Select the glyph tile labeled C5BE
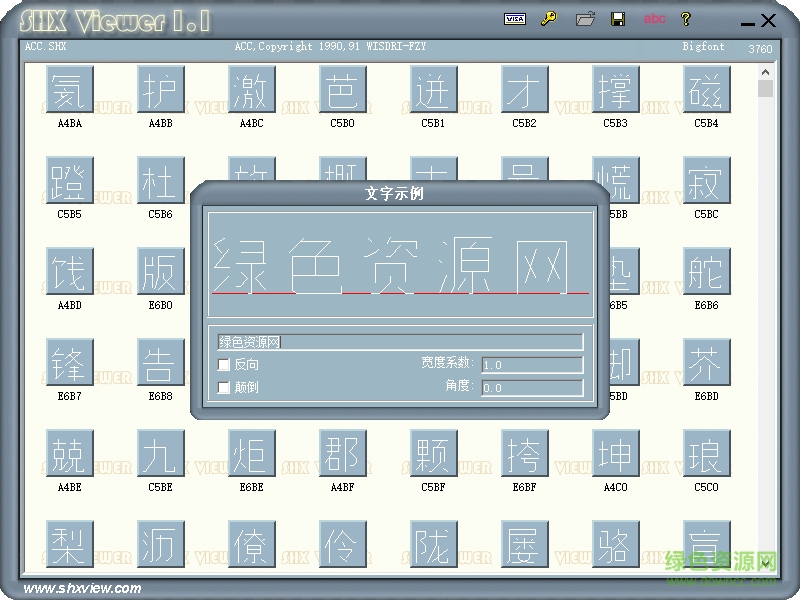 coord(161,453)
